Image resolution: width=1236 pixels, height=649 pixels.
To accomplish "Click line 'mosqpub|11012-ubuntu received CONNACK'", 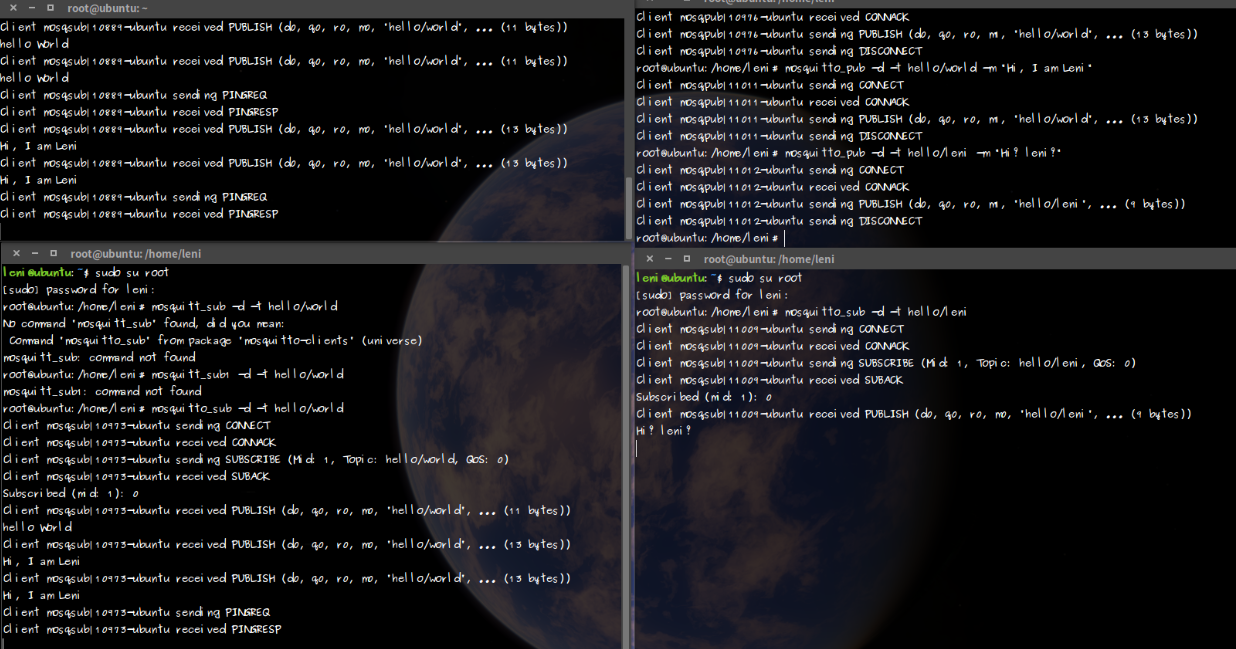I will click(772, 187).
